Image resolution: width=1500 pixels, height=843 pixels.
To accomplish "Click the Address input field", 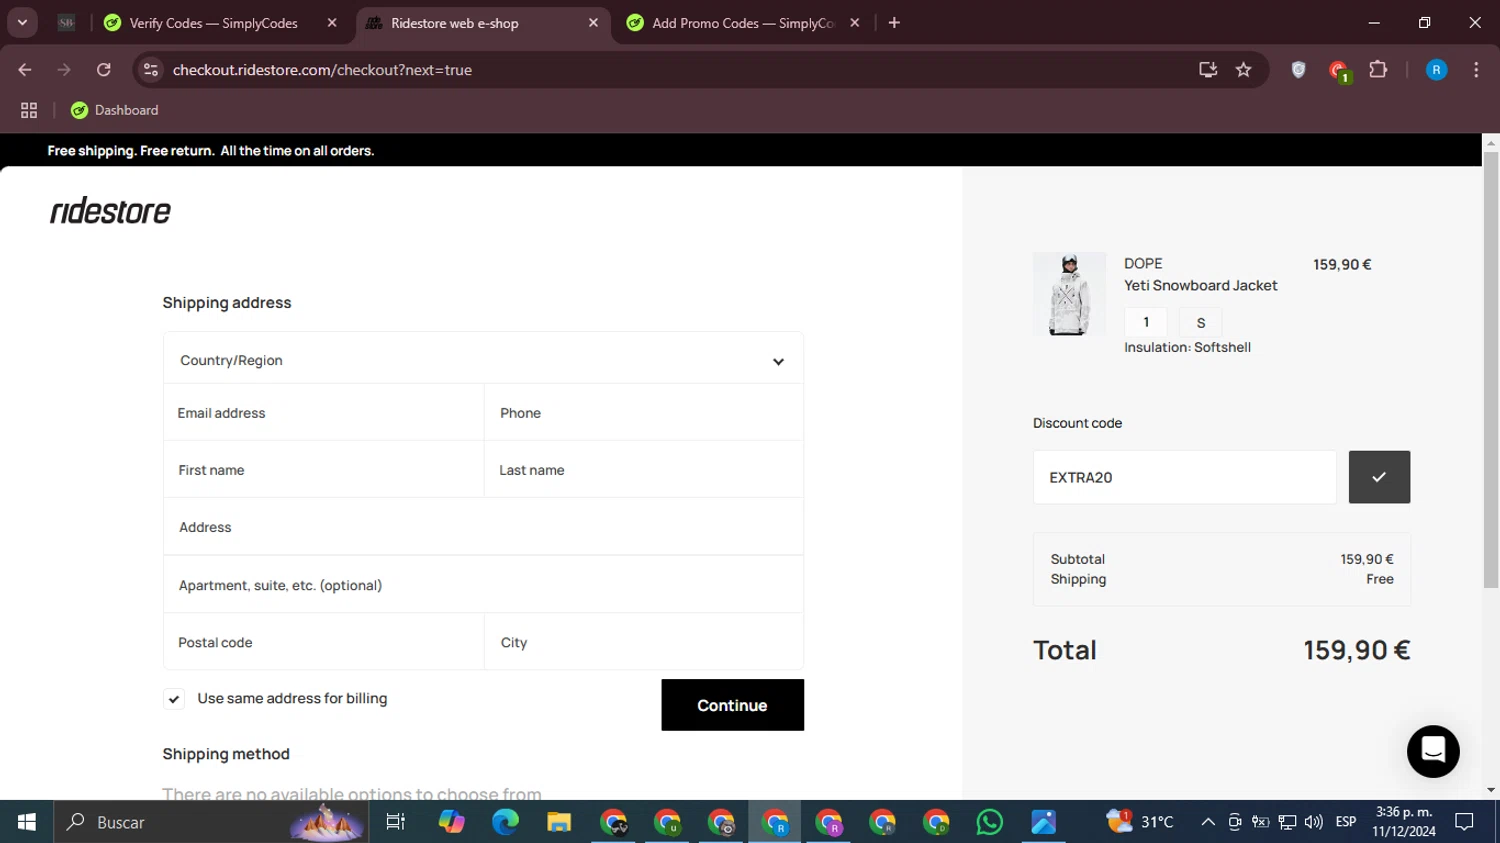I will 483,527.
